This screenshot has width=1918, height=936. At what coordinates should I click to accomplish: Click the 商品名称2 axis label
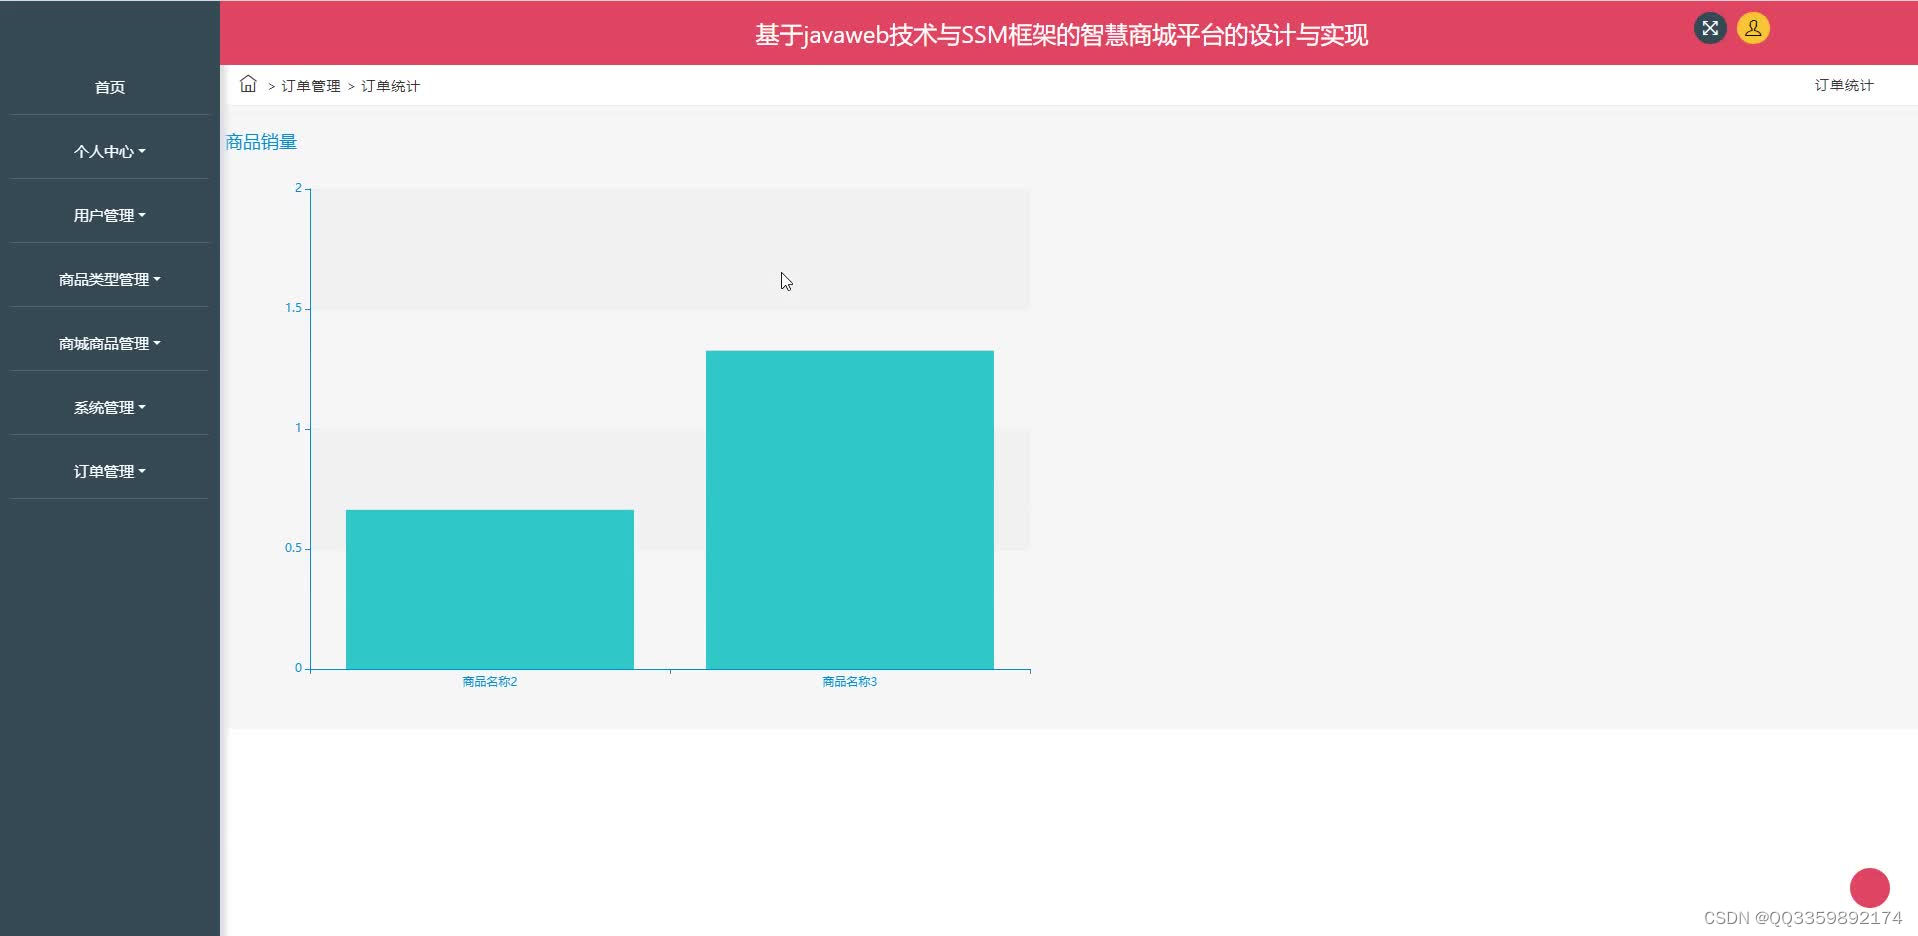tap(490, 682)
